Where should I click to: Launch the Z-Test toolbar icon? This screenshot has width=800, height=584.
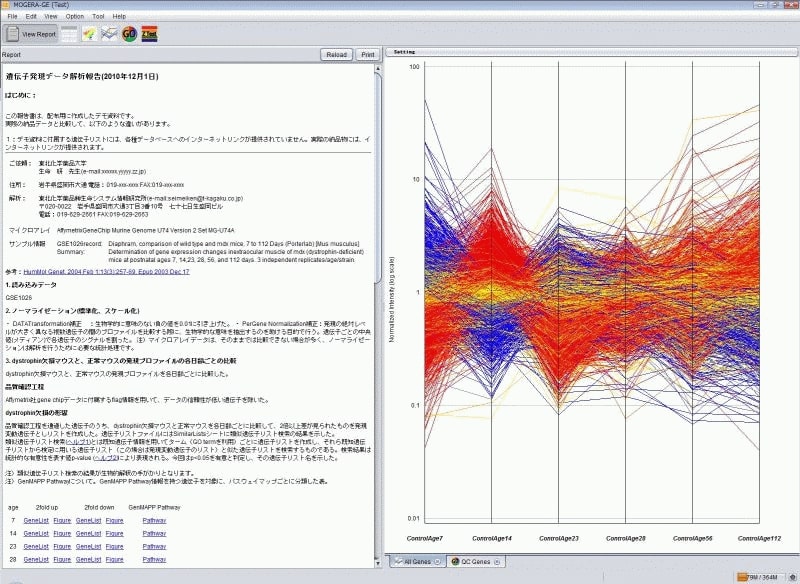point(148,34)
